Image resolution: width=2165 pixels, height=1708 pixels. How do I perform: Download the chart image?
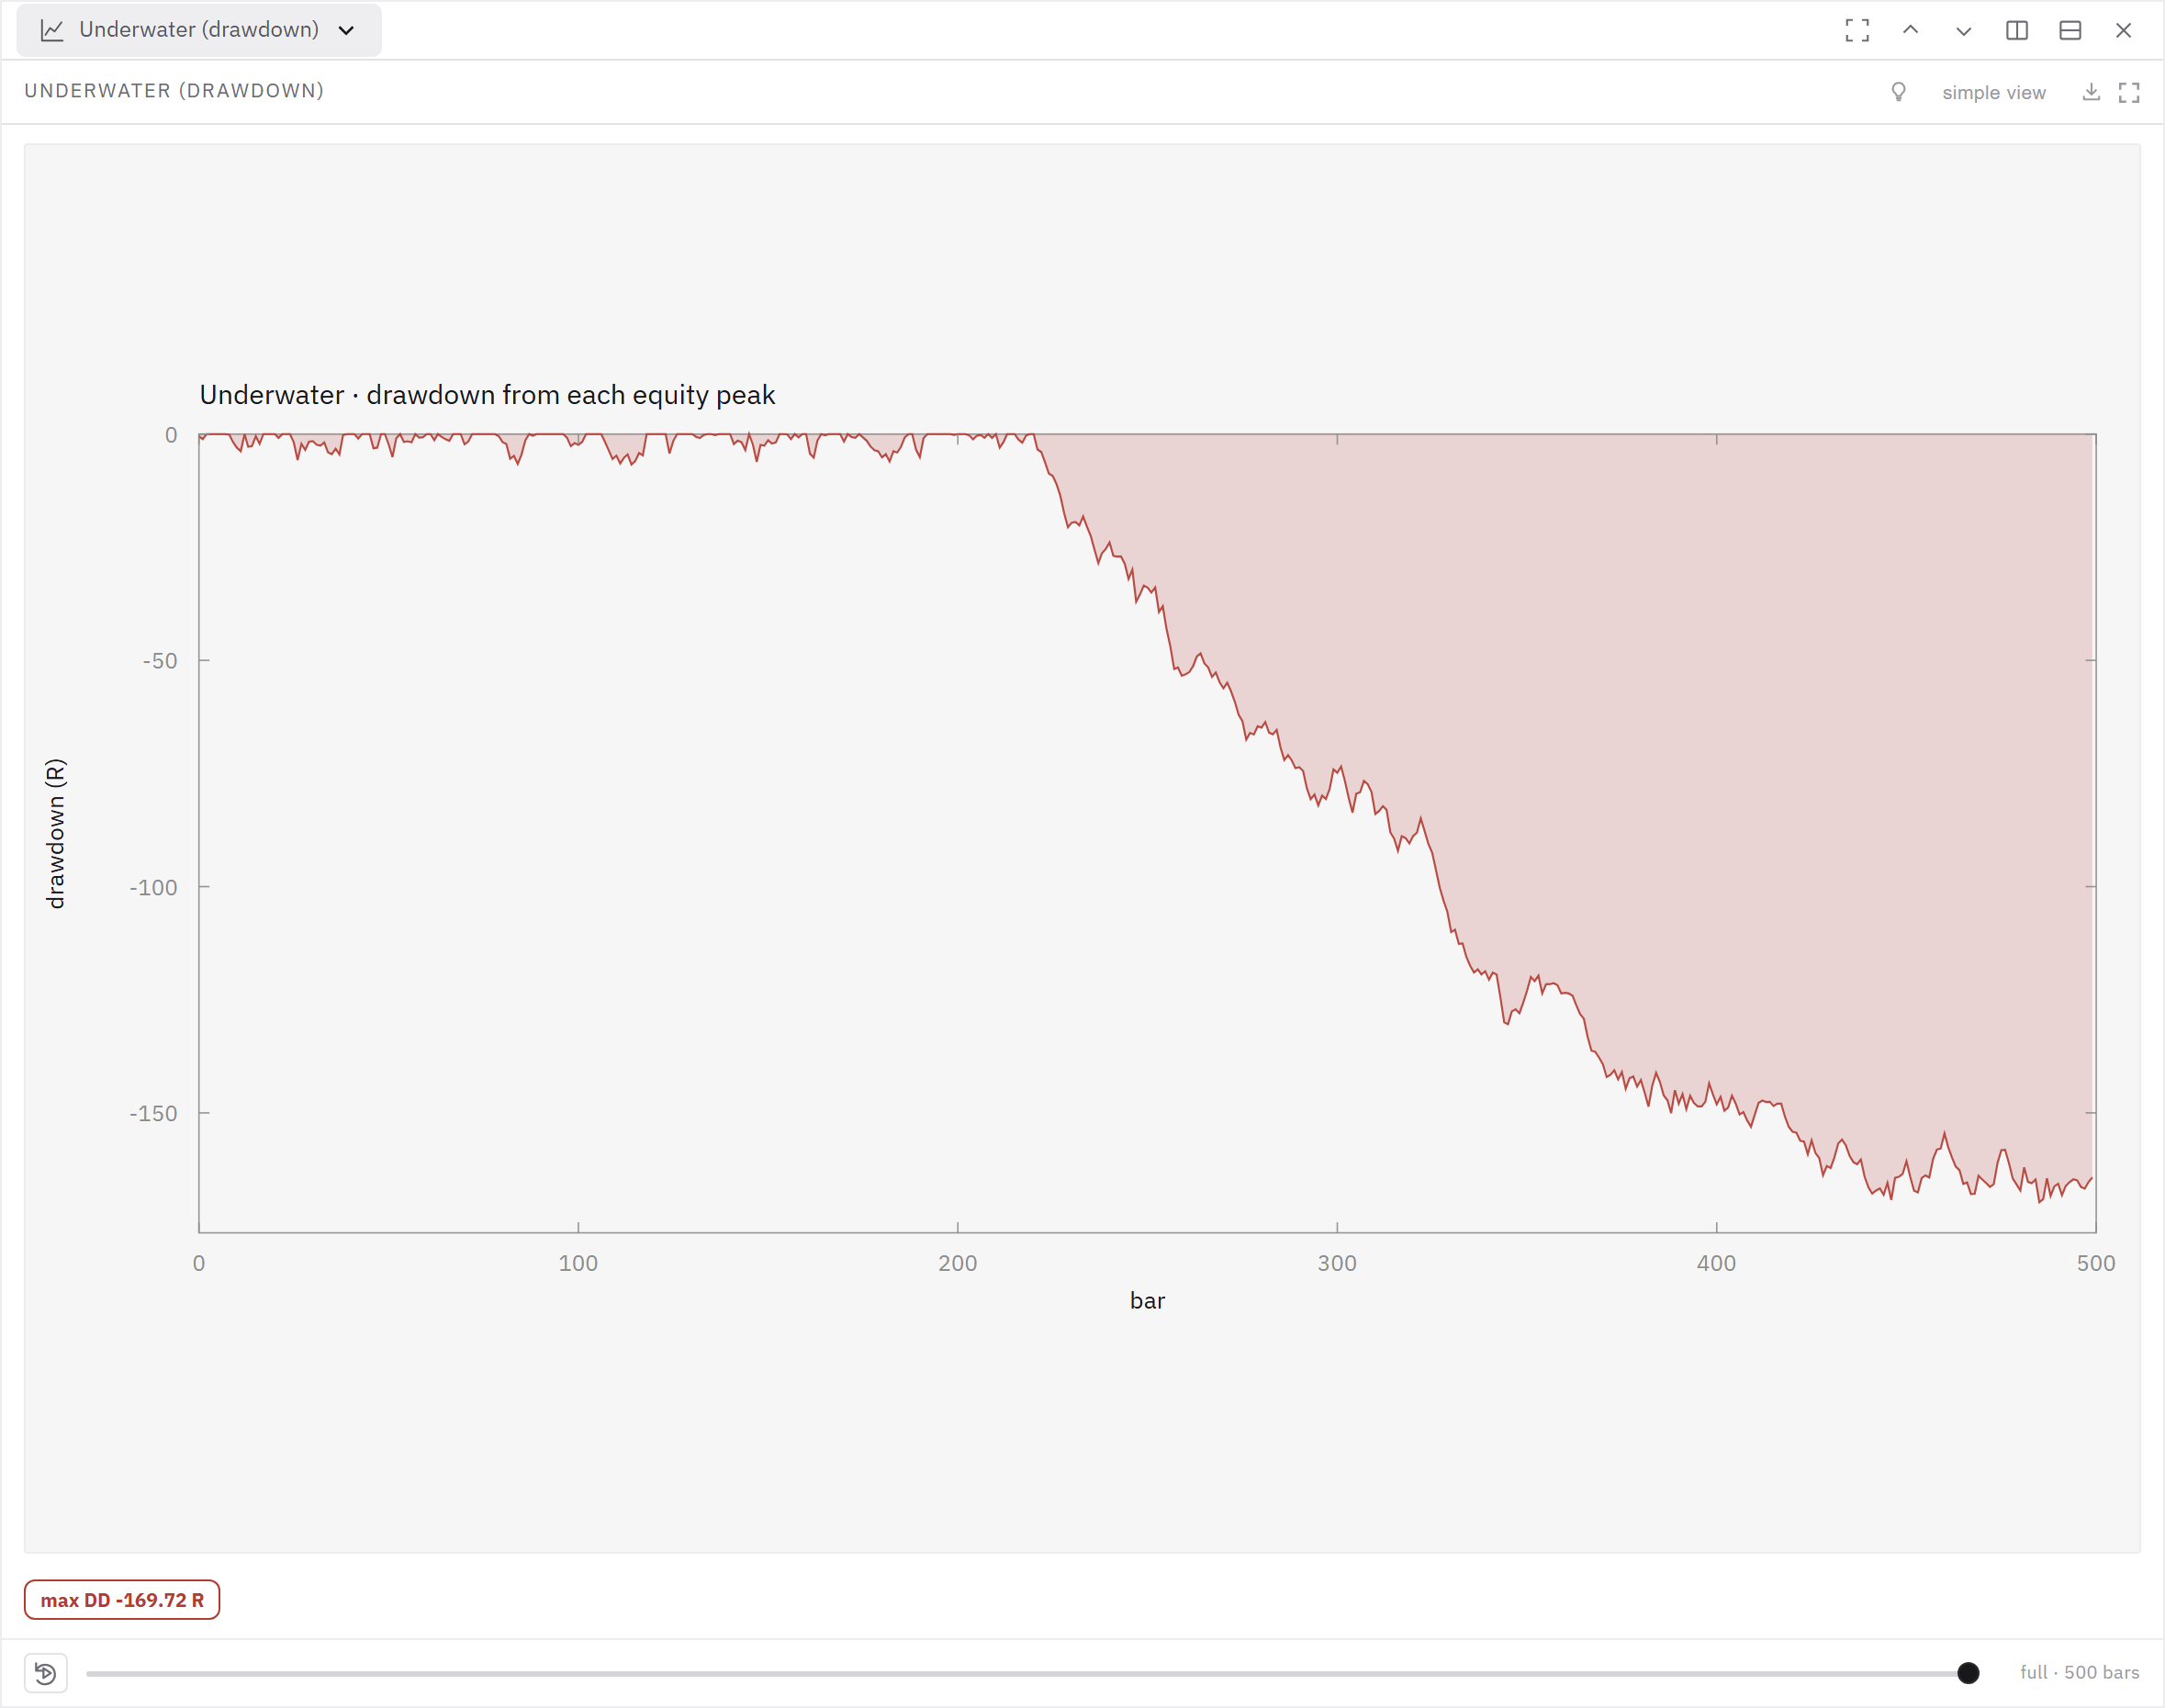tap(2091, 92)
